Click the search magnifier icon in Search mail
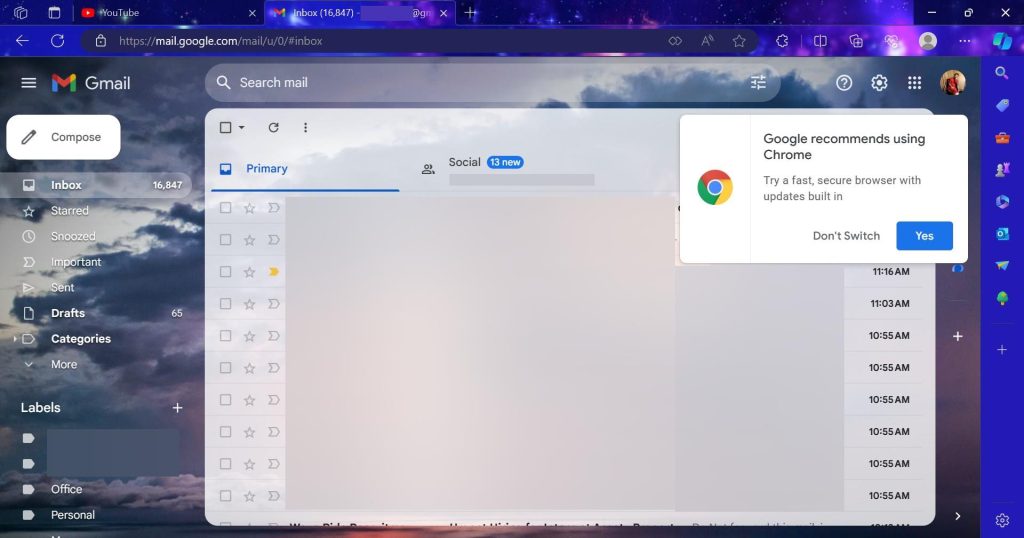This screenshot has height=538, width=1024. pos(223,83)
